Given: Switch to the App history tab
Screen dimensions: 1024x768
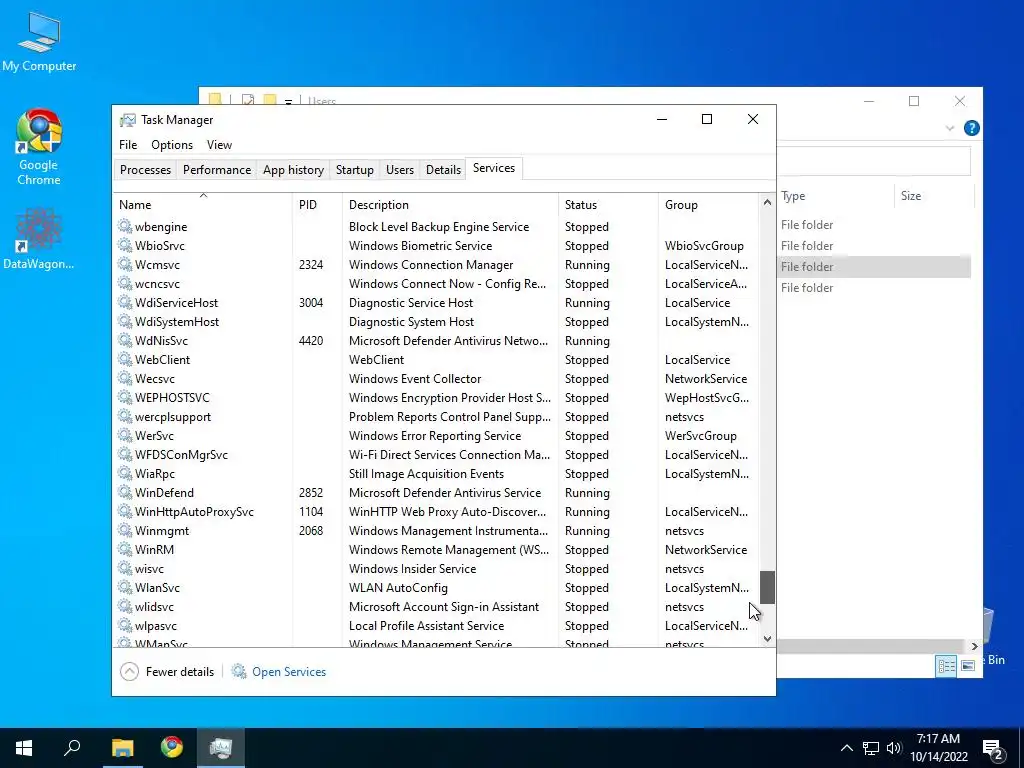Looking at the screenshot, I should pos(293,170).
